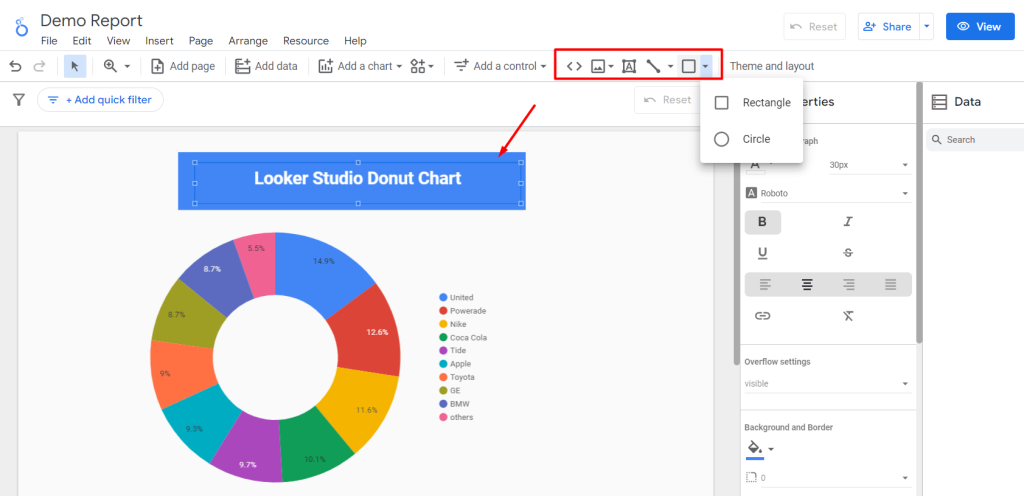
Task: Open the Resource menu
Action: (x=306, y=40)
